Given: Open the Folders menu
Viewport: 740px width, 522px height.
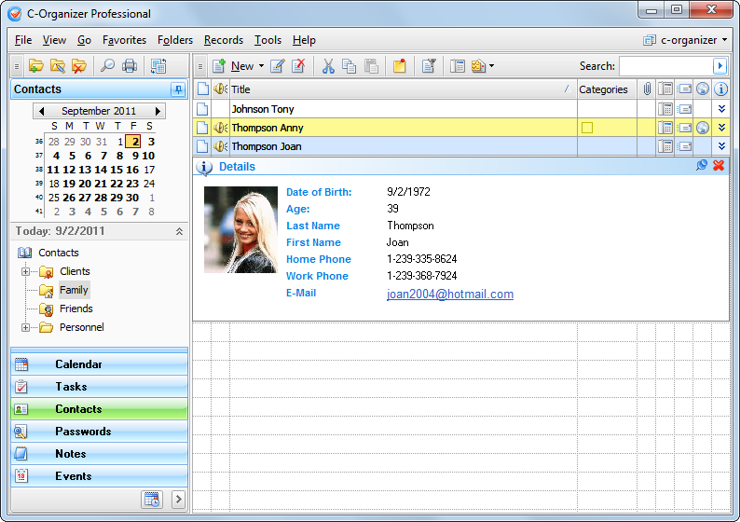Looking at the screenshot, I should click(x=175, y=41).
